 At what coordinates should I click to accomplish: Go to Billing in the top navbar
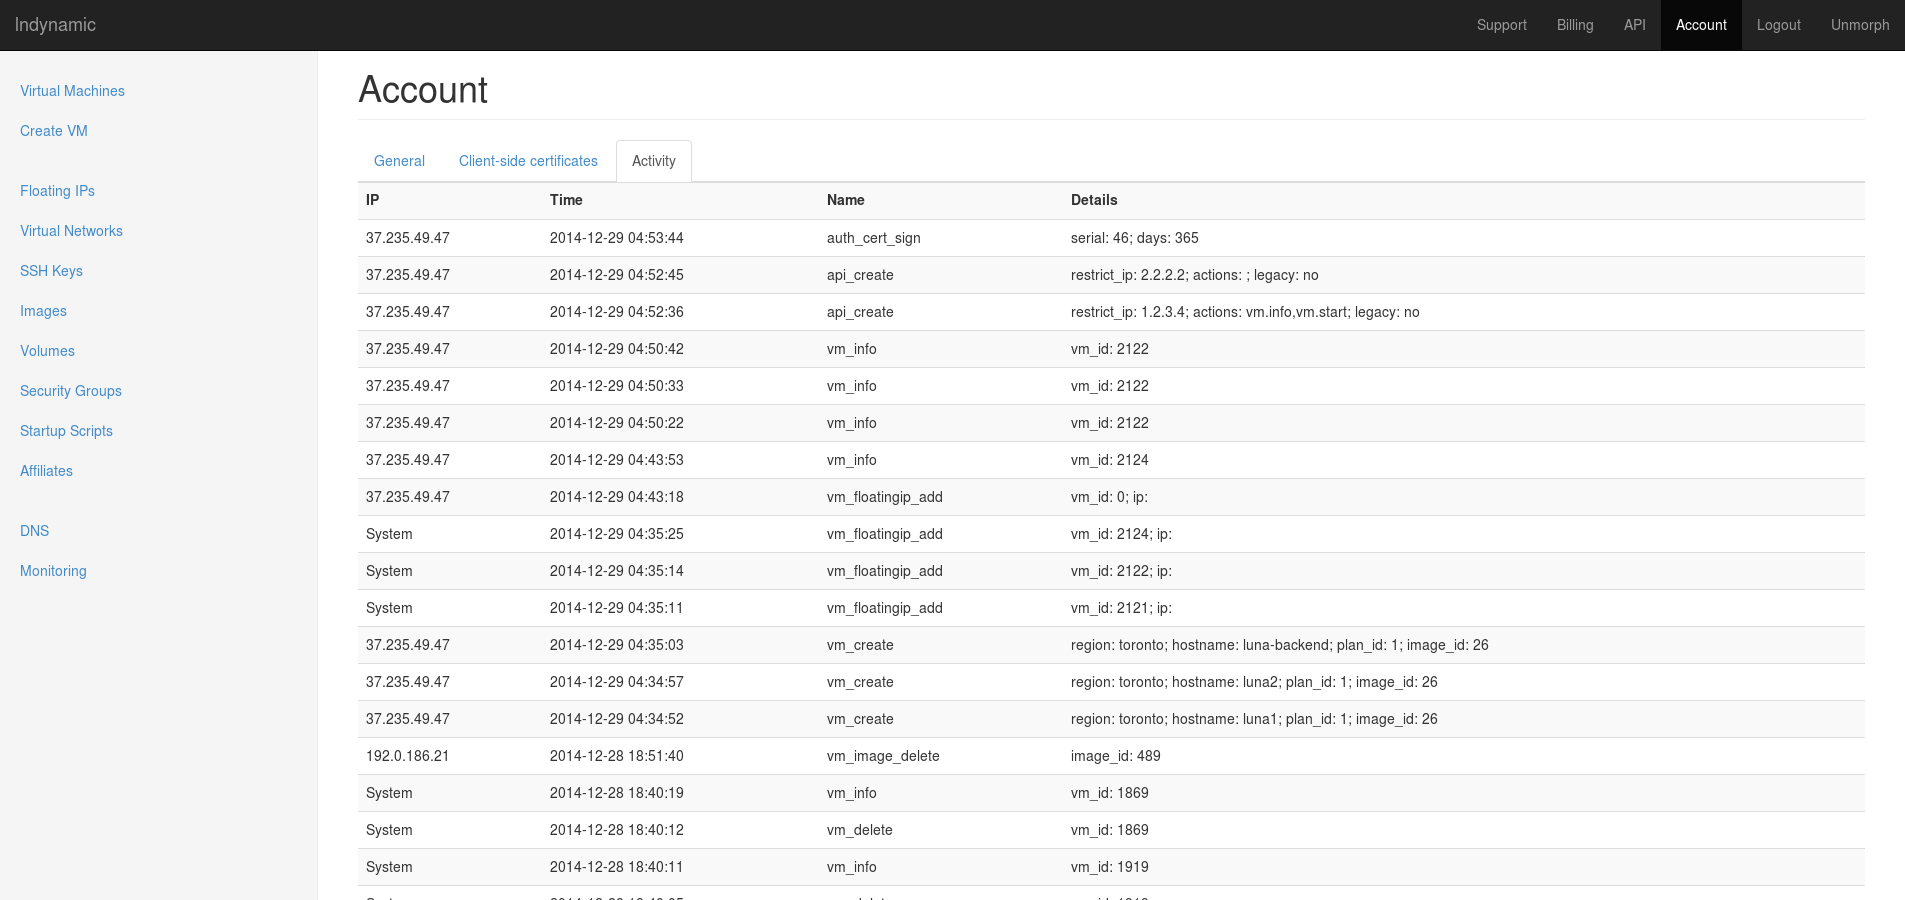click(x=1575, y=25)
